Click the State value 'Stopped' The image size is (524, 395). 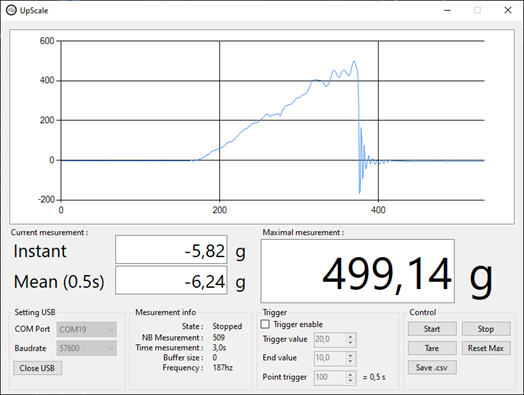[227, 326]
